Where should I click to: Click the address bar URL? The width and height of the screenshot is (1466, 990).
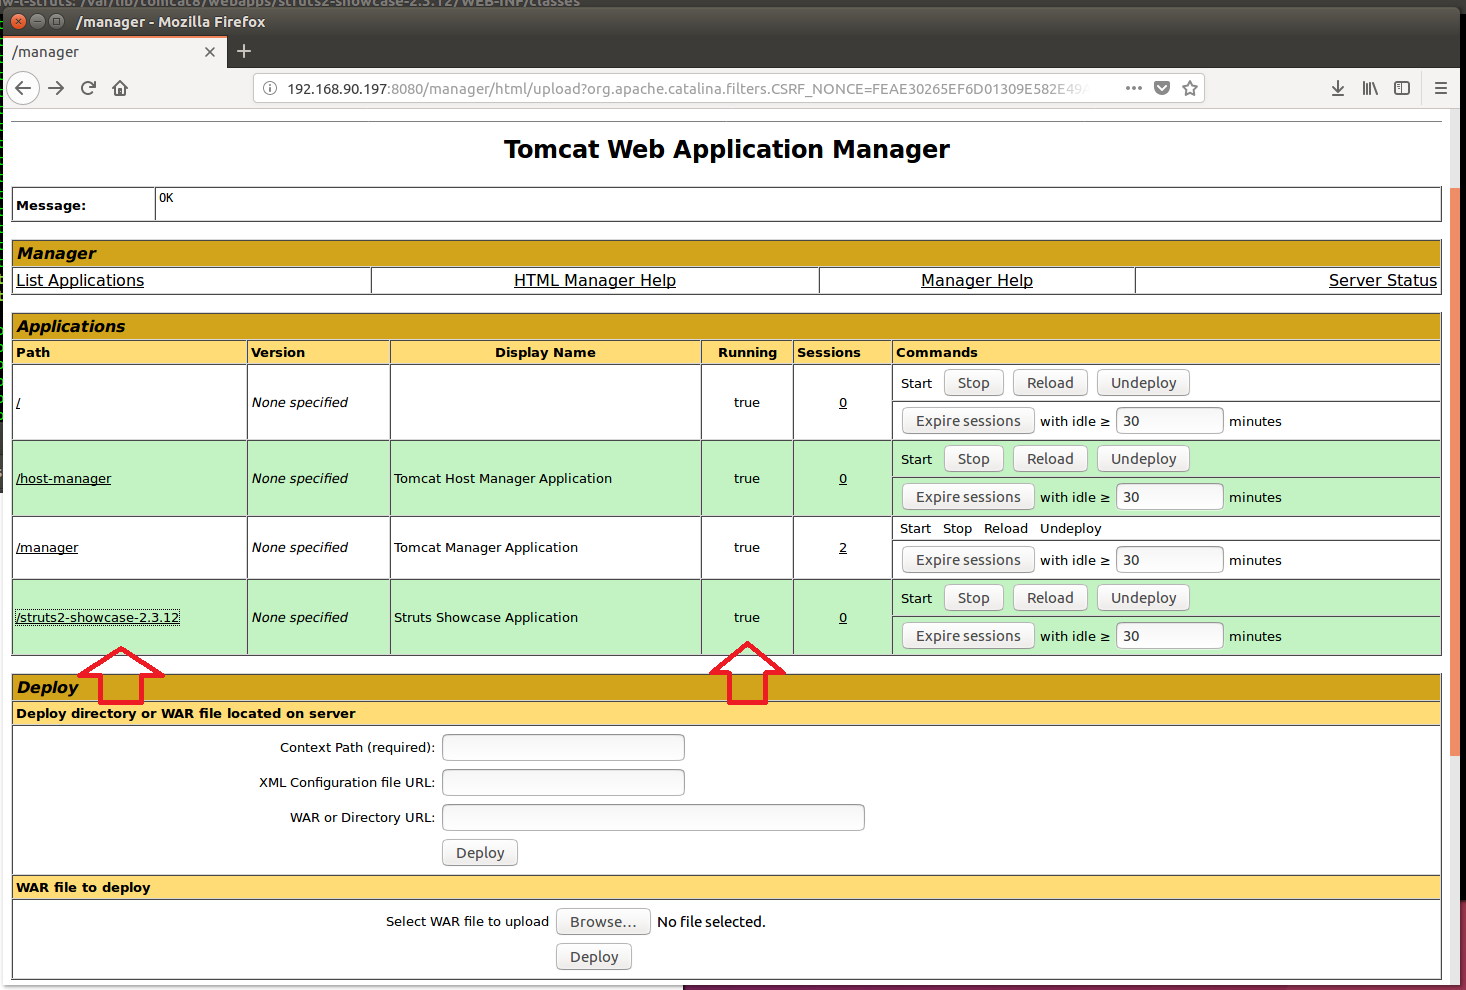[686, 89]
